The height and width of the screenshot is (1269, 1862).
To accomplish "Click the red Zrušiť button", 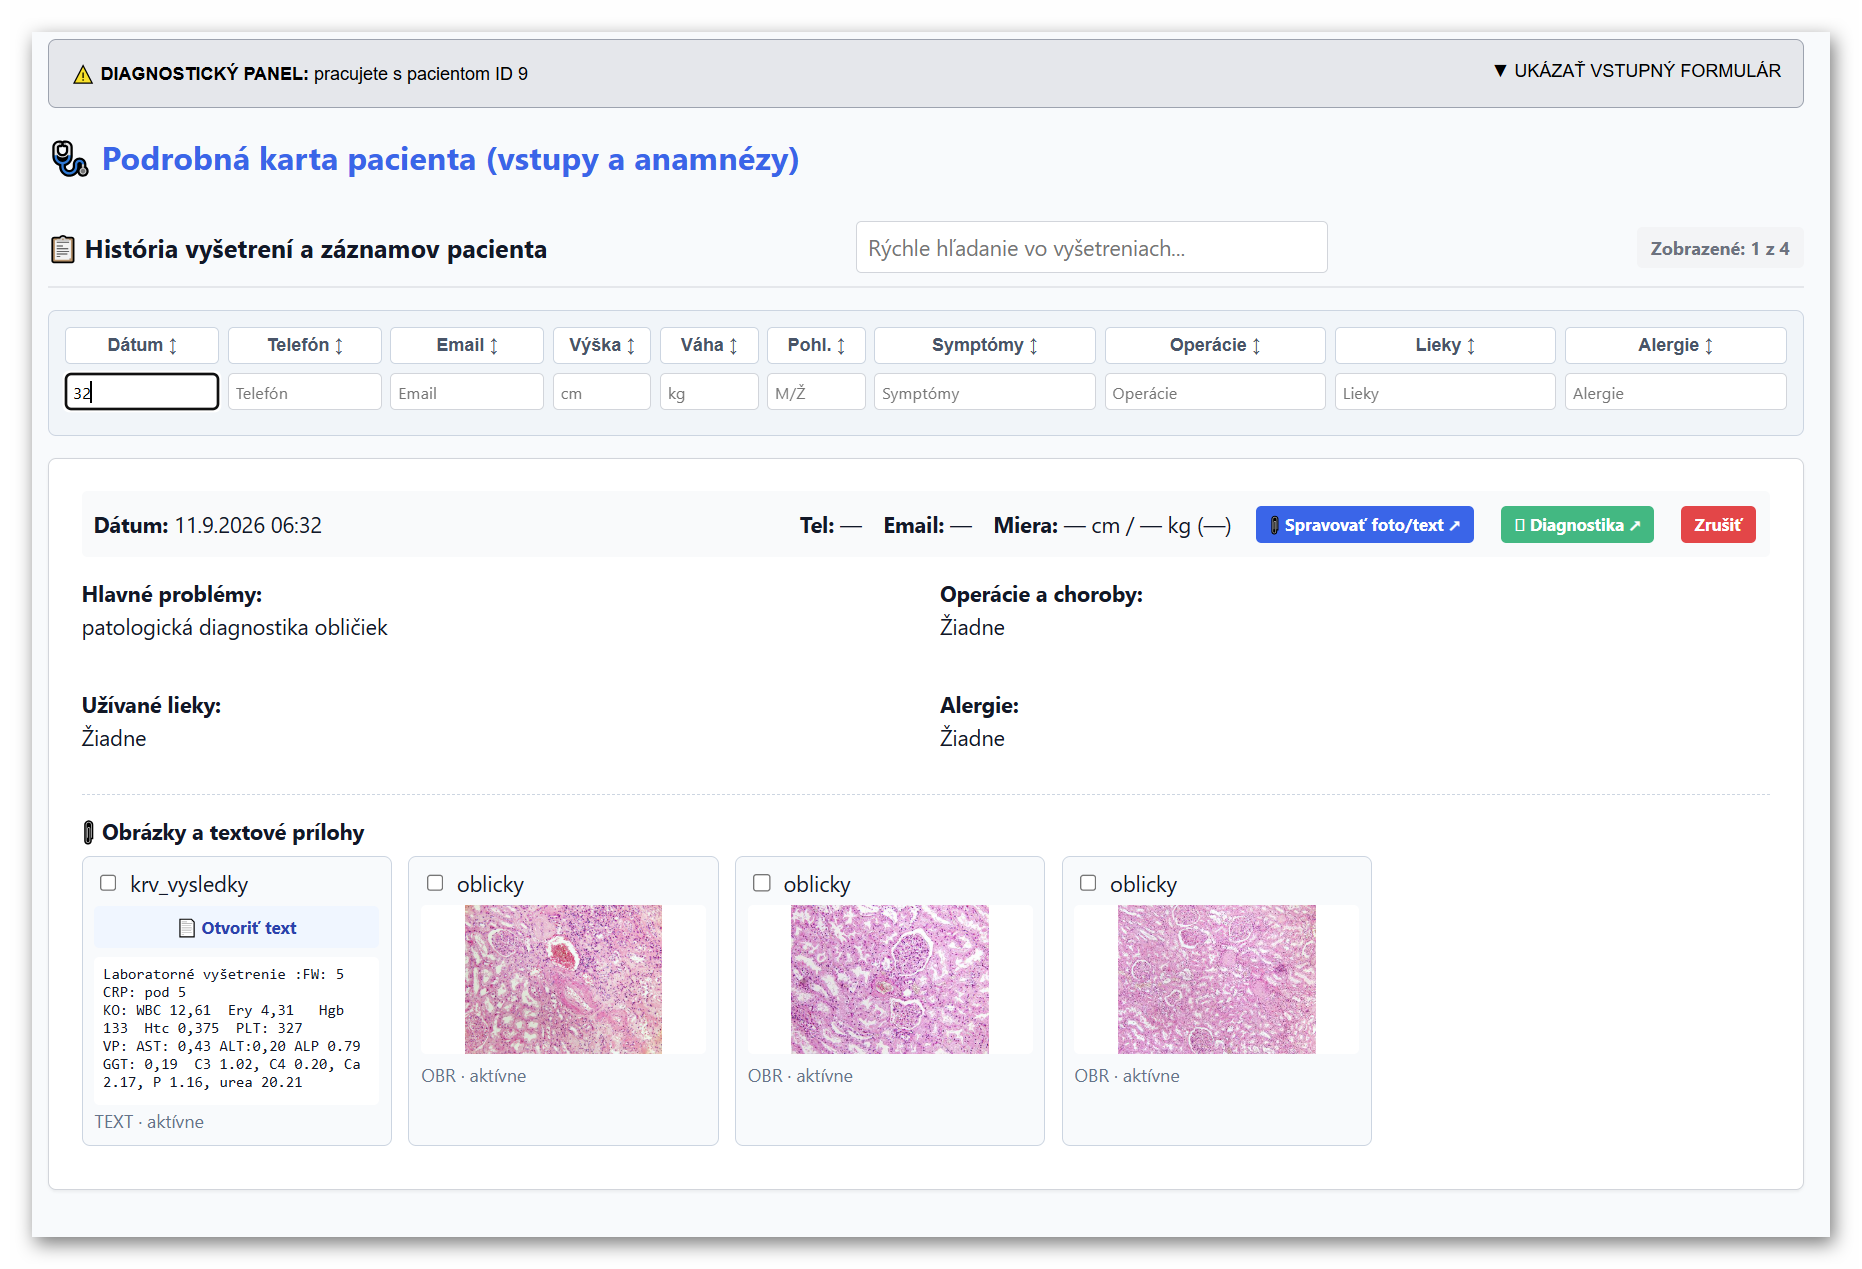I will point(1718,525).
